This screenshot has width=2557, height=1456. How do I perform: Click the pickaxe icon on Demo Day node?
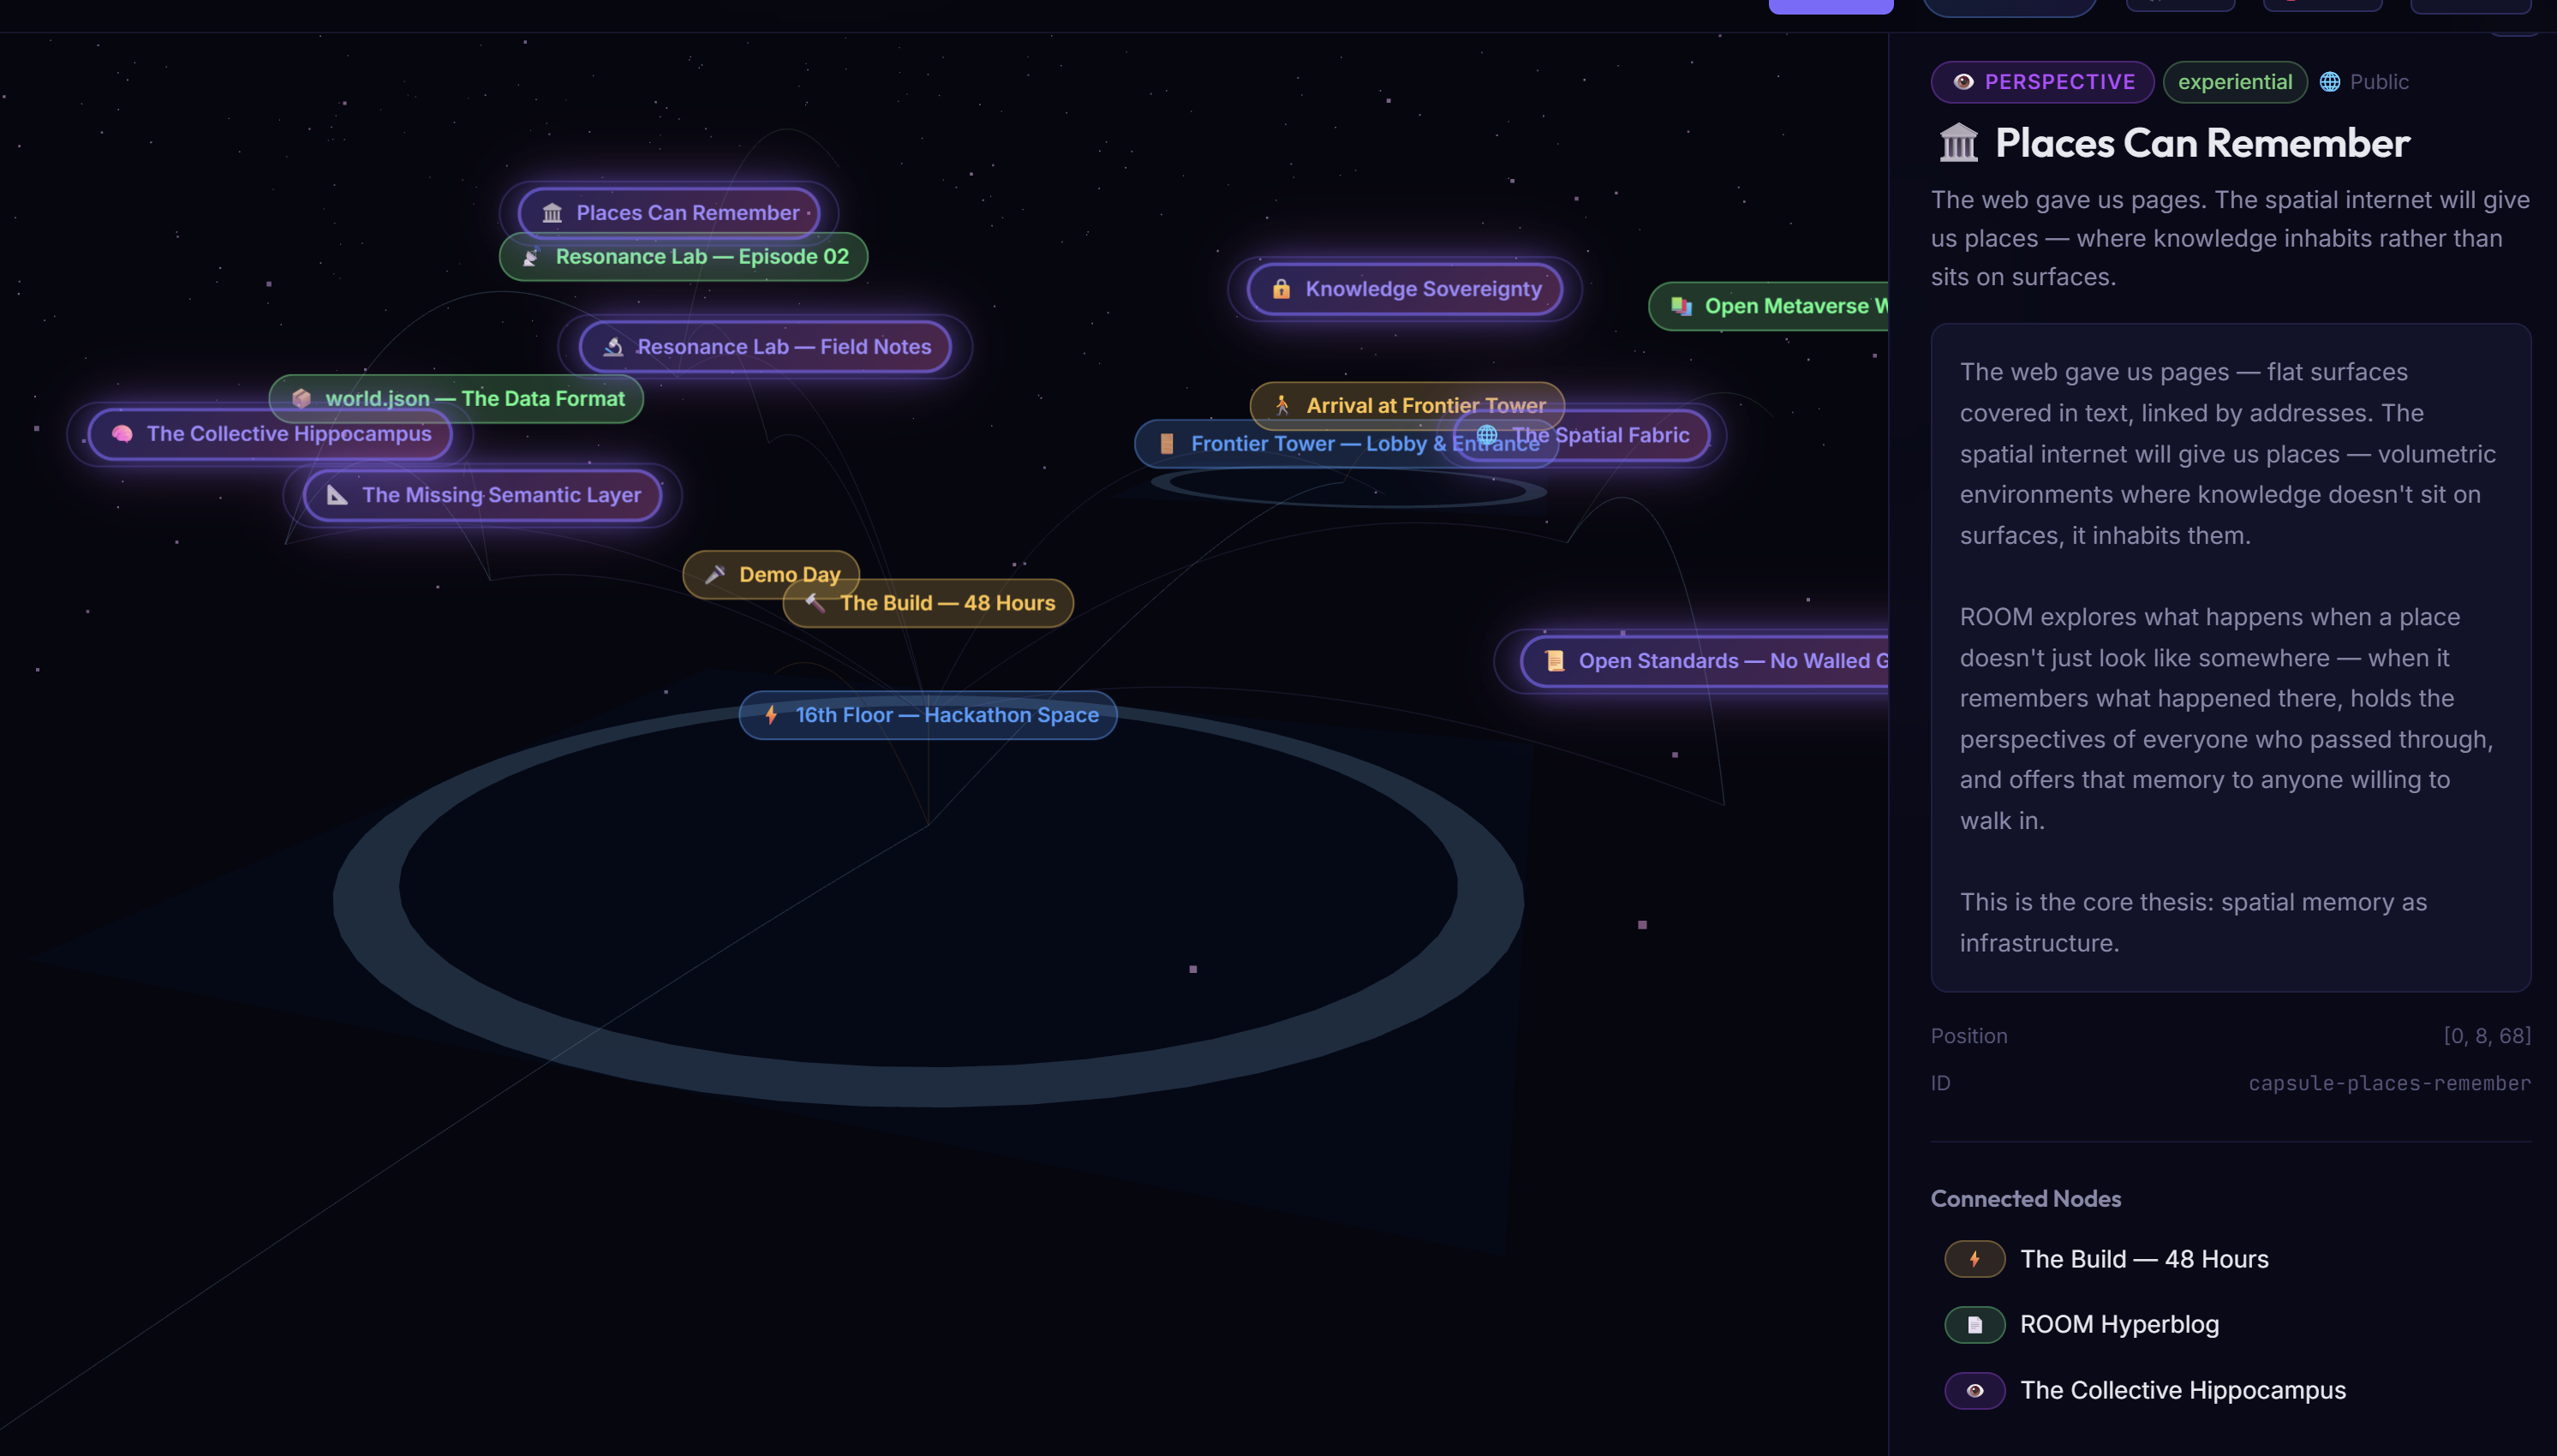click(x=713, y=574)
